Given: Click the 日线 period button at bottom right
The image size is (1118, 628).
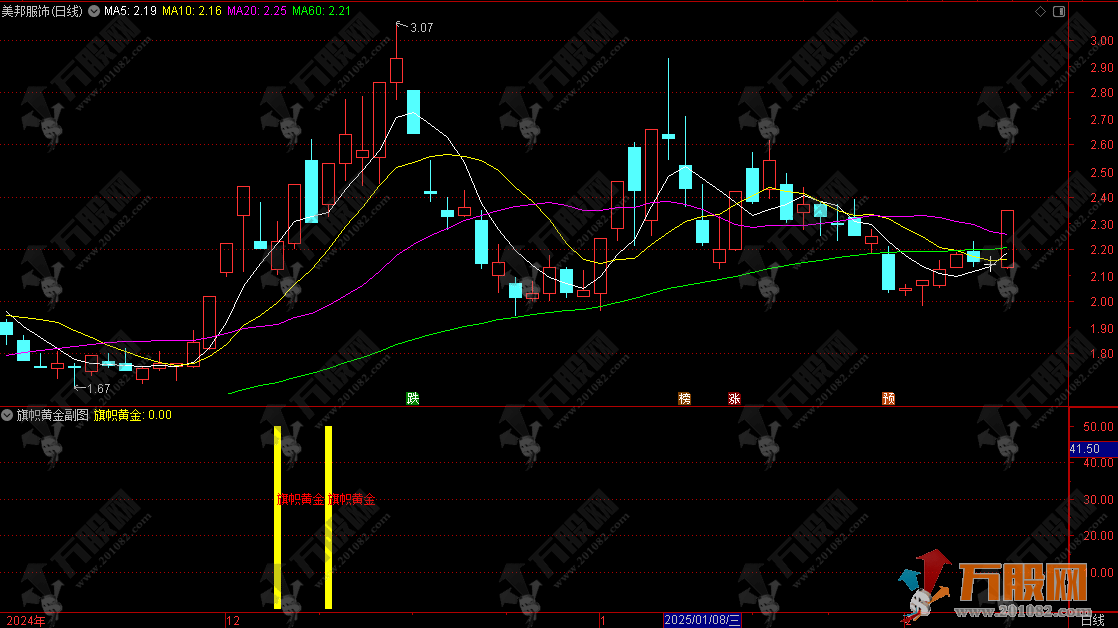Looking at the screenshot, I should 1093,620.
